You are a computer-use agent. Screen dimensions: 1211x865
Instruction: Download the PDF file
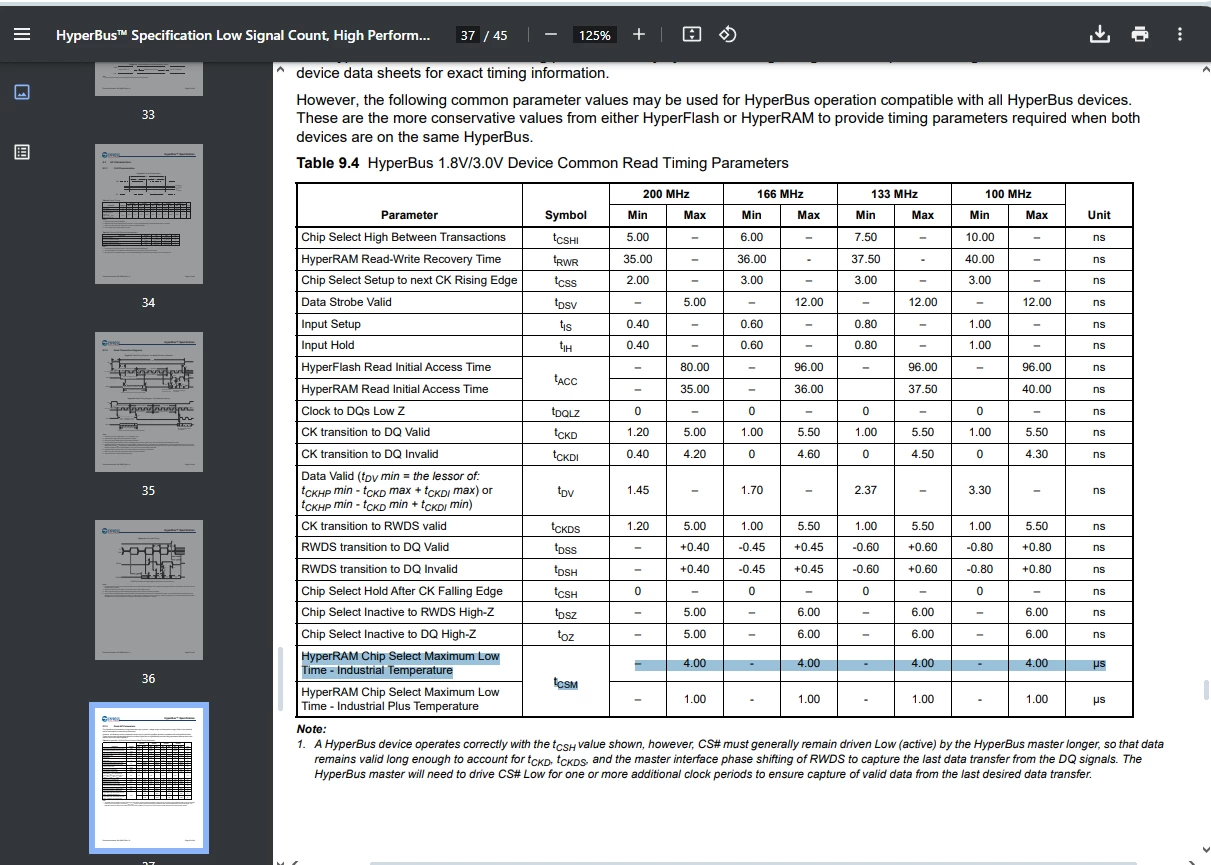[1100, 34]
